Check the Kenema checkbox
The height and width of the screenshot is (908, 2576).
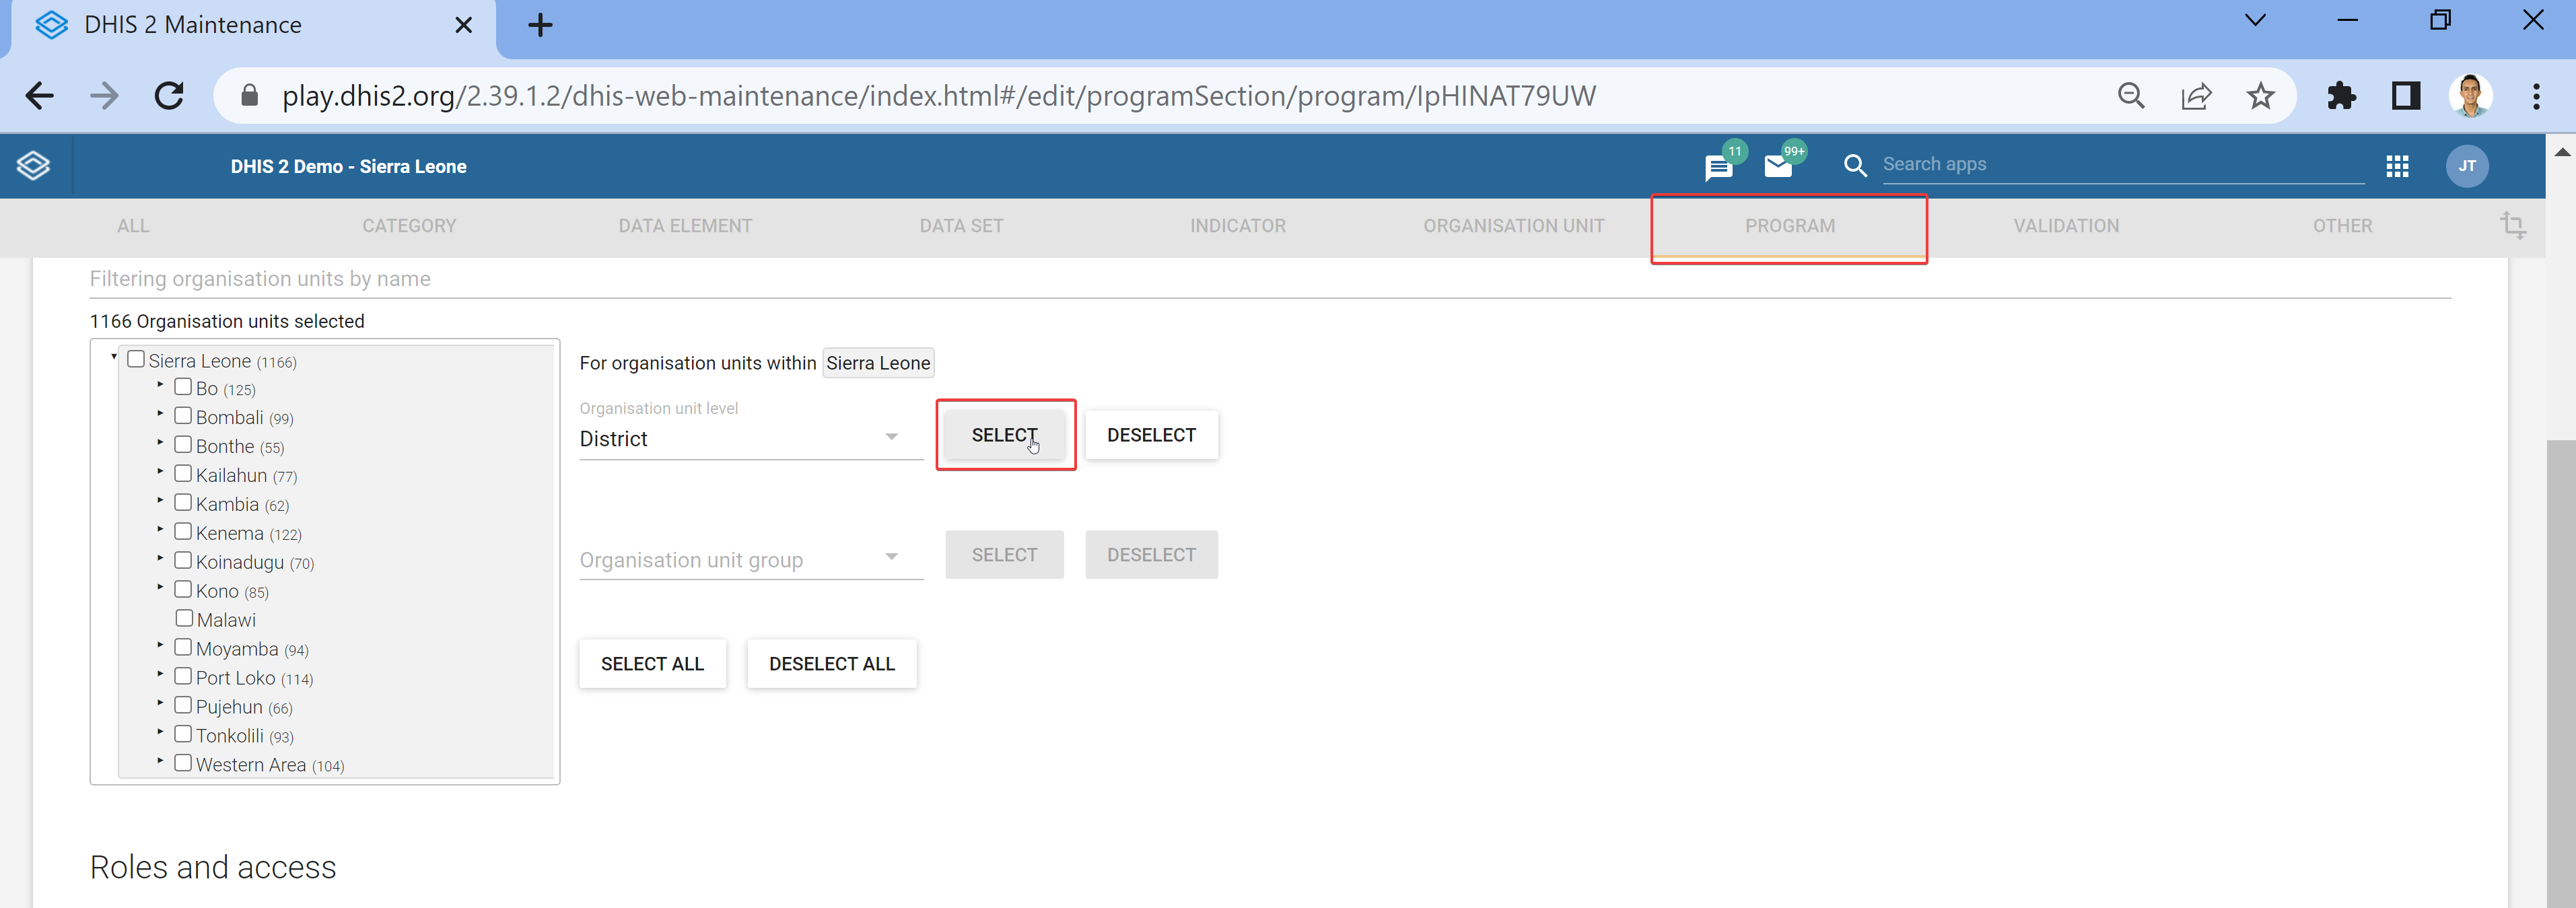pyautogui.click(x=183, y=532)
